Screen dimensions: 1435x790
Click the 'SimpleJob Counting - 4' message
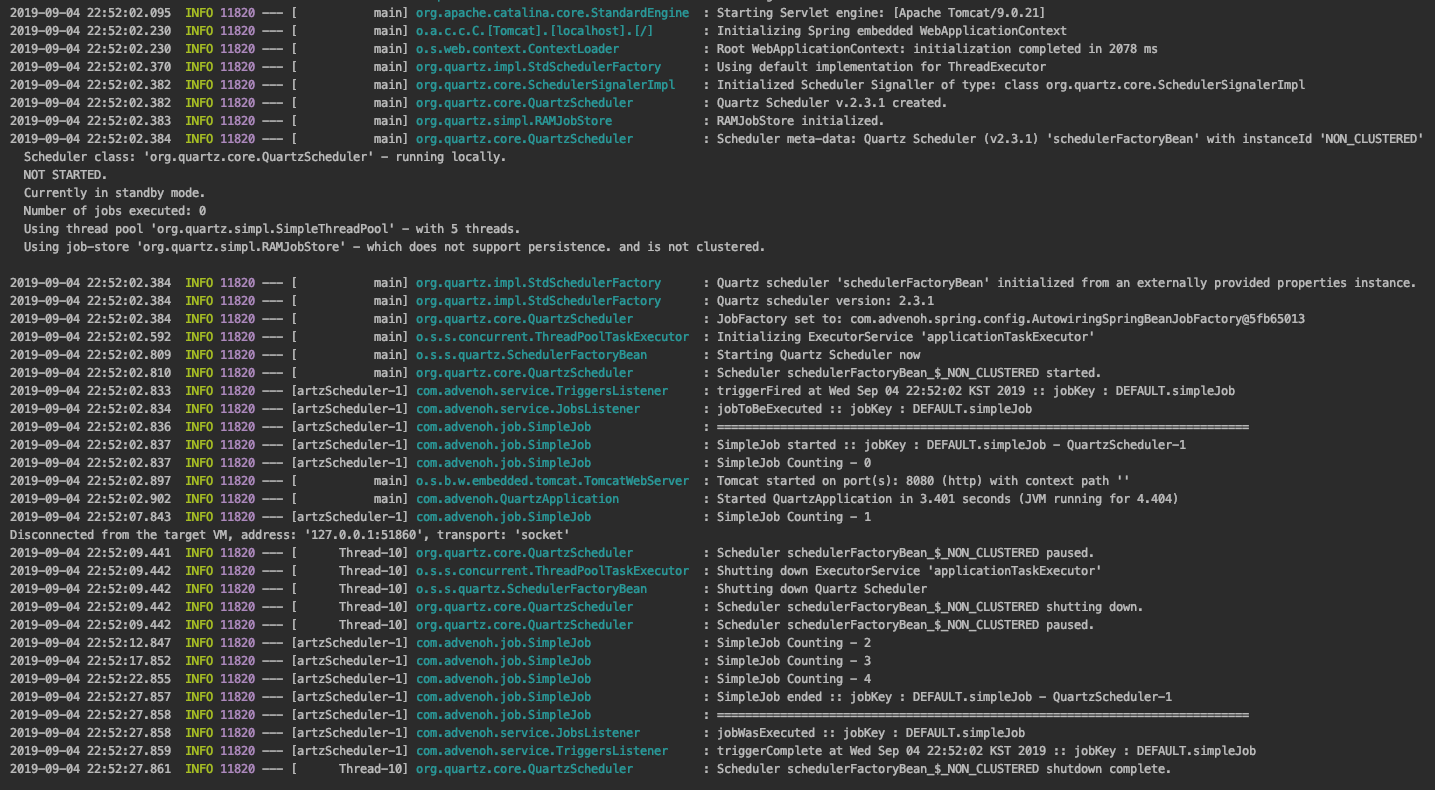coord(793,679)
